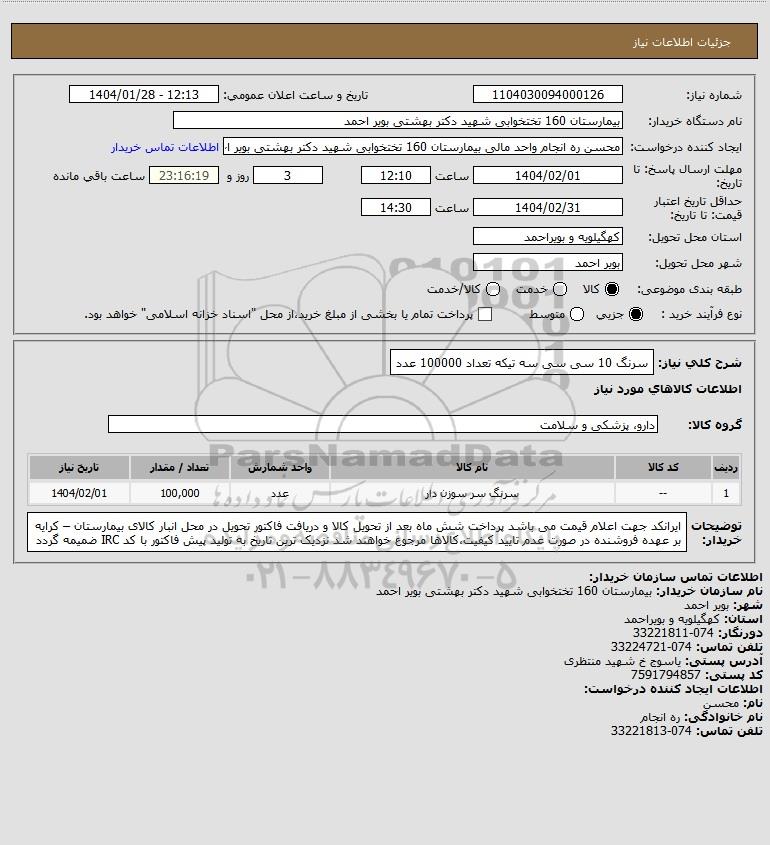Click the 14:30 validity time field
This screenshot has width=770, height=845.
[396, 207]
